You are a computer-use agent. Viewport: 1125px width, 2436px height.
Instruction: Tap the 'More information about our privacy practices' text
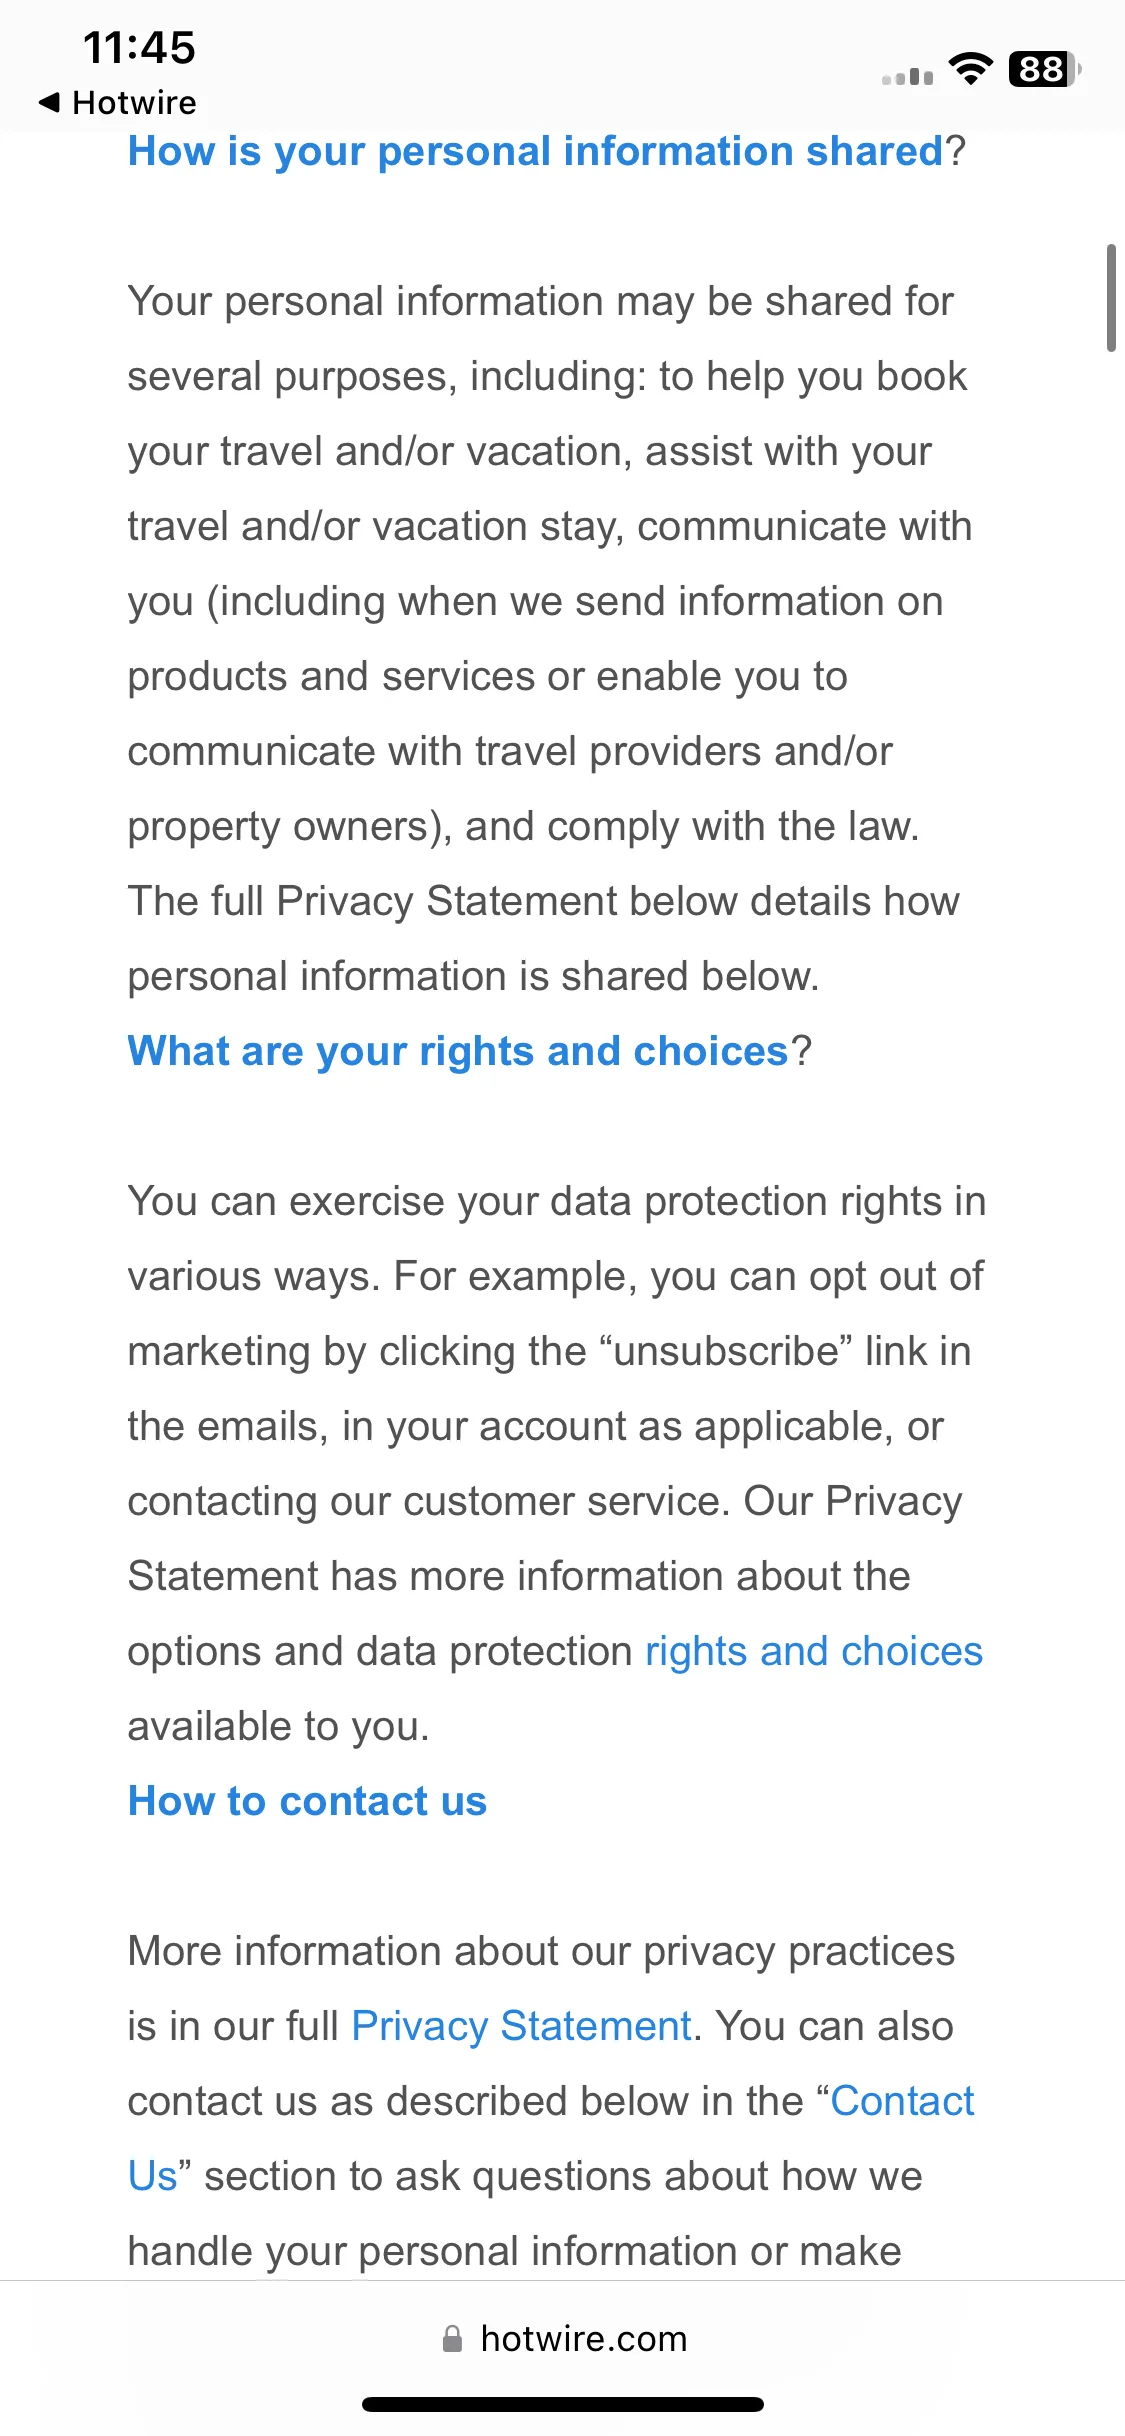click(x=541, y=1951)
